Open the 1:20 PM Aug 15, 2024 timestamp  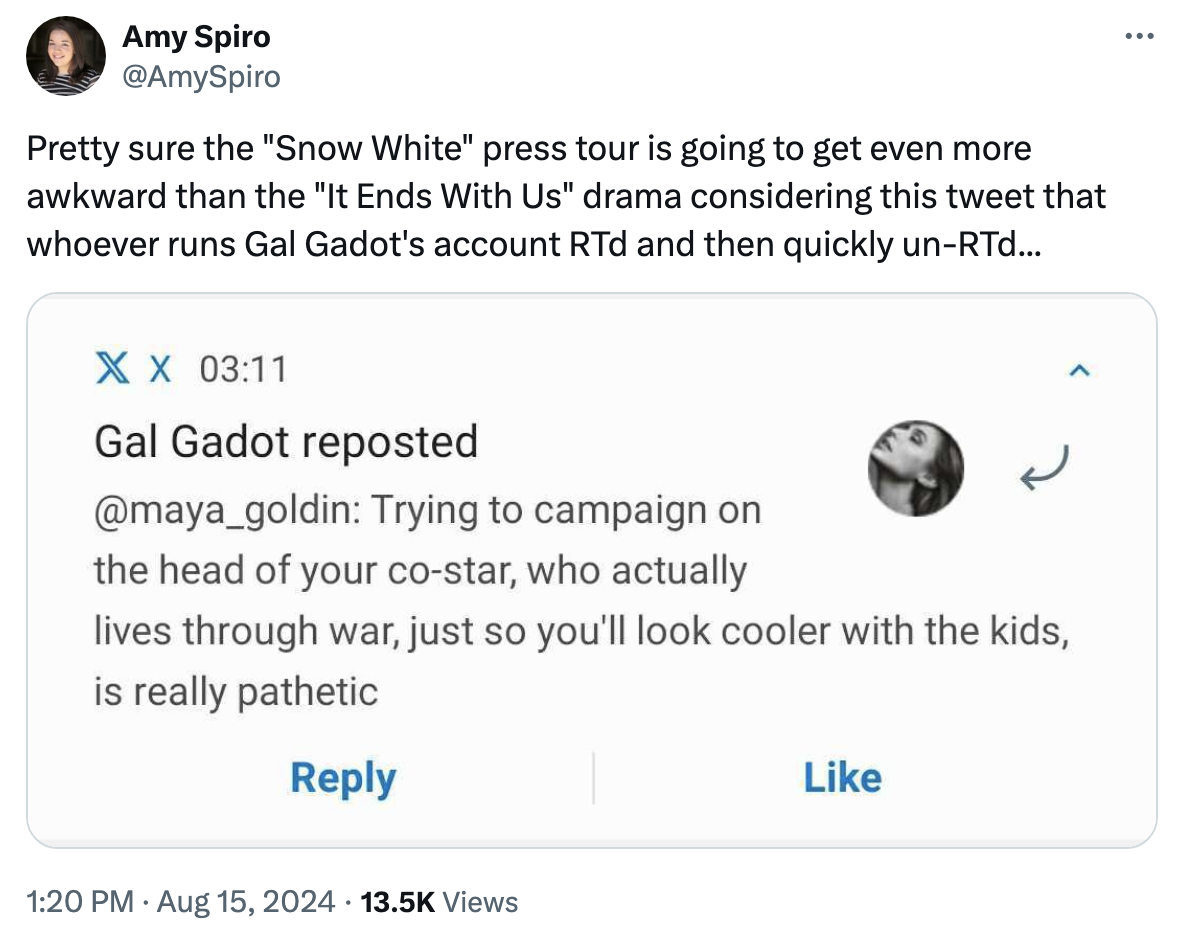180,902
